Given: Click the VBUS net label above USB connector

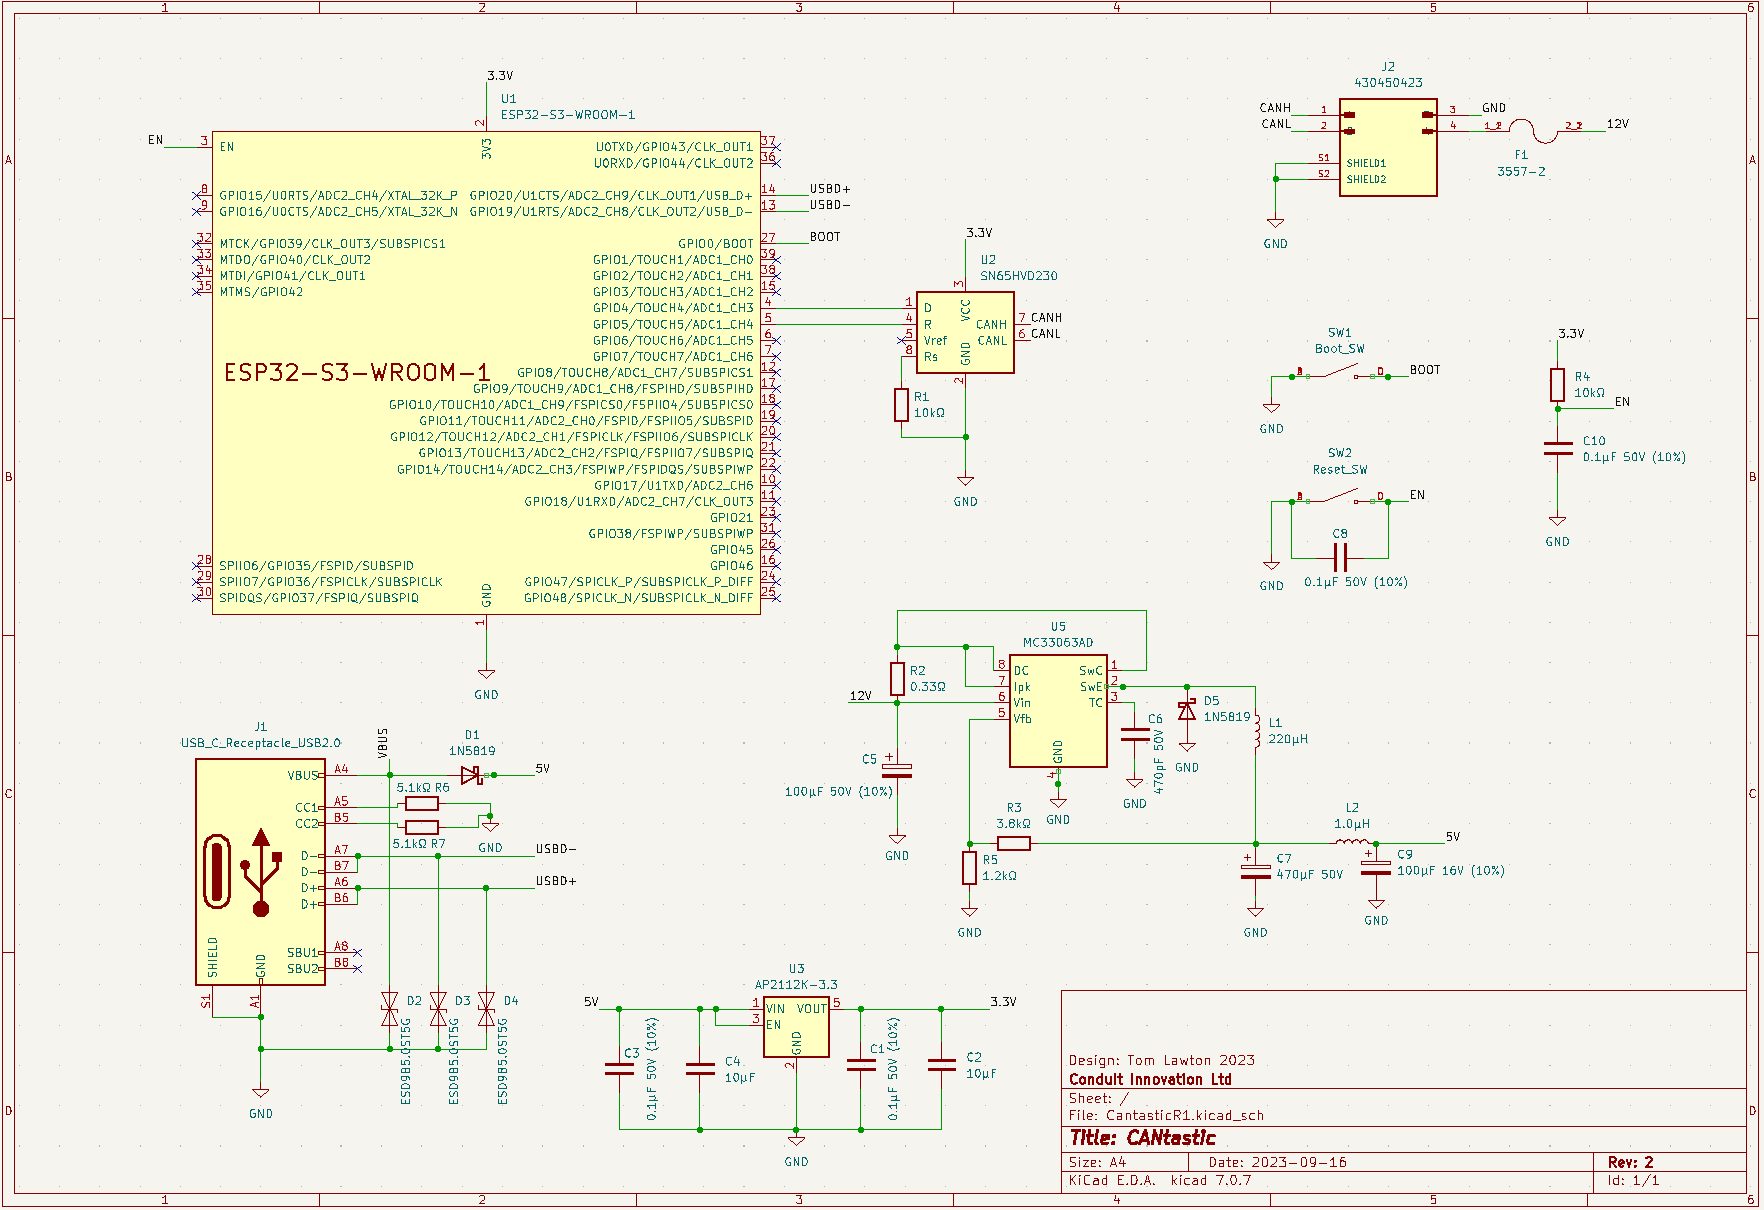Looking at the screenshot, I should tap(383, 743).
